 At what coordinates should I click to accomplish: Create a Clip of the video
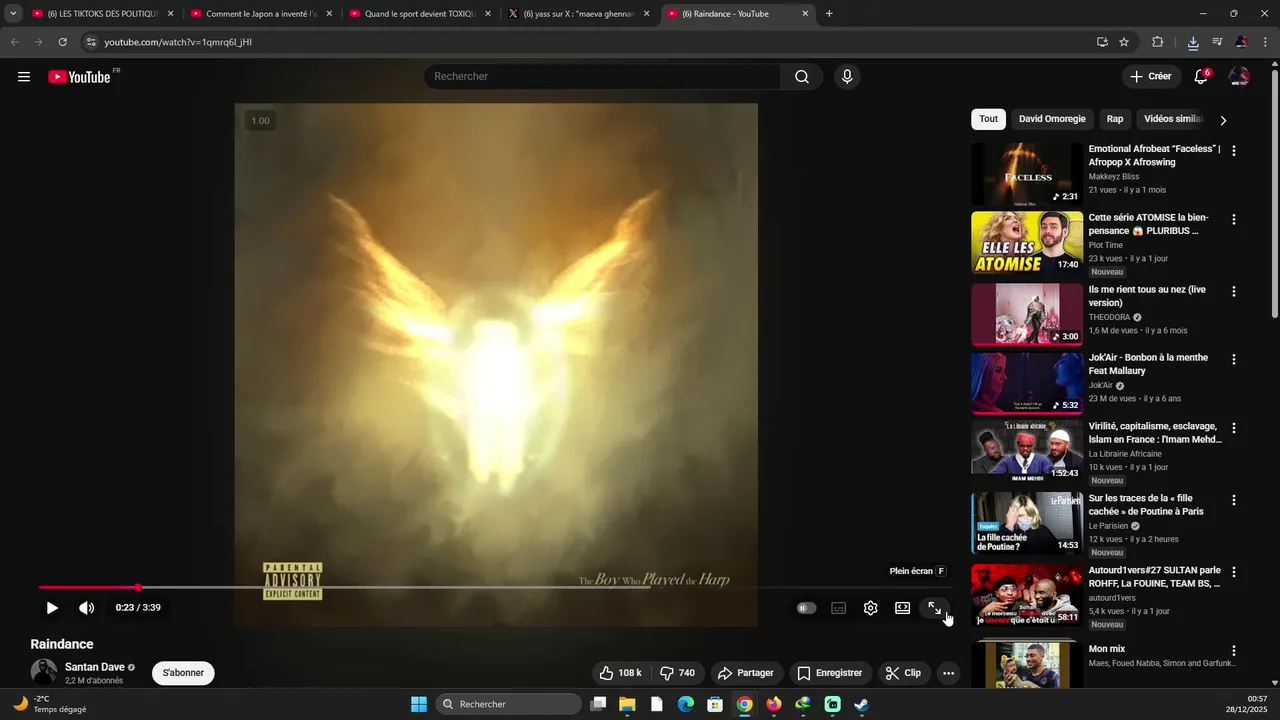point(903,673)
